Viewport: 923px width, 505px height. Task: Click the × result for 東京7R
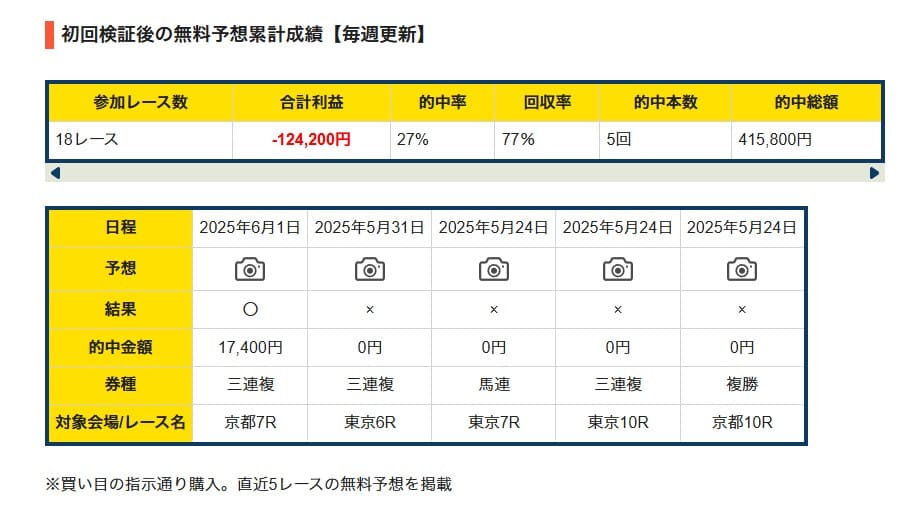coord(494,310)
